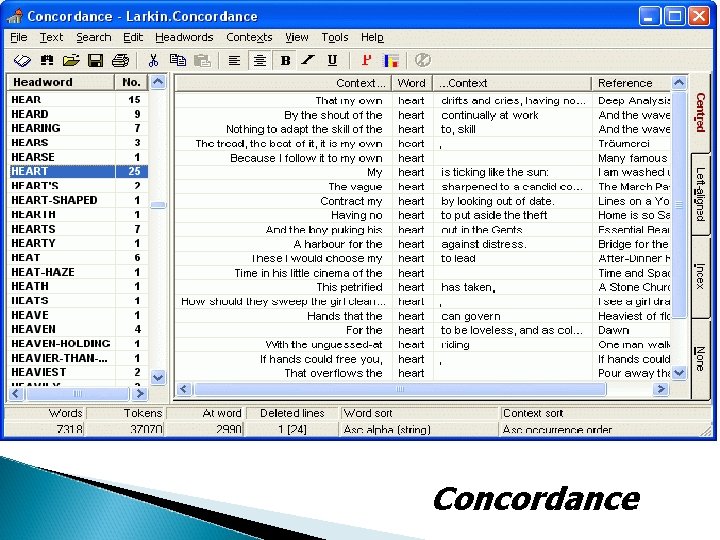Click the Context ... column header
The height and width of the screenshot is (540, 720).
(283, 83)
